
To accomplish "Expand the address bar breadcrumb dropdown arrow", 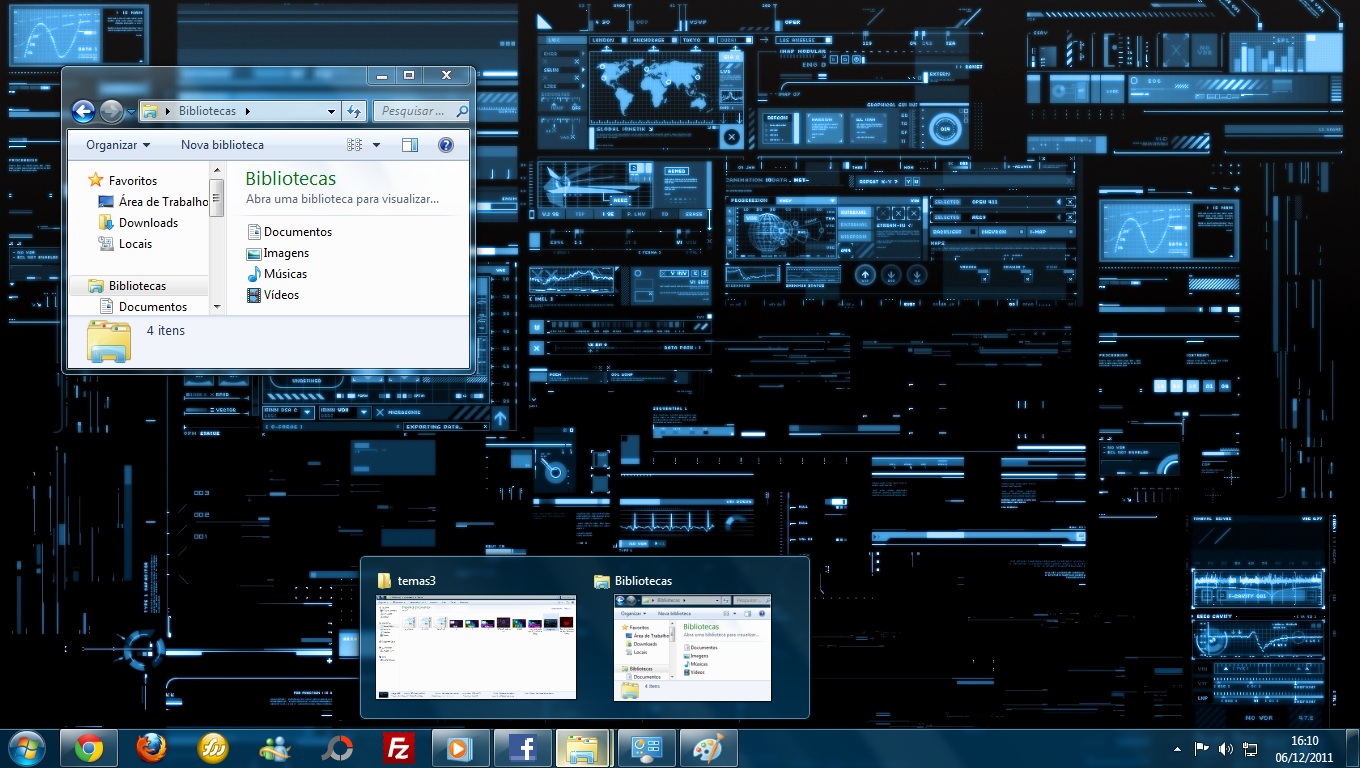I will [330, 111].
